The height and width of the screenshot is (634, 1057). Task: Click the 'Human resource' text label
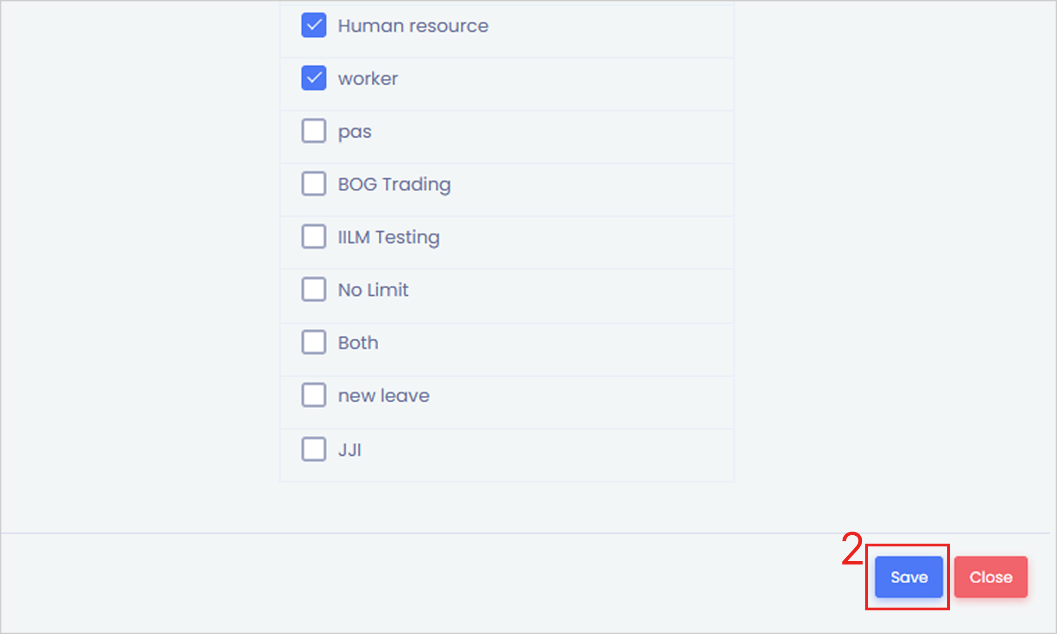pos(413,26)
